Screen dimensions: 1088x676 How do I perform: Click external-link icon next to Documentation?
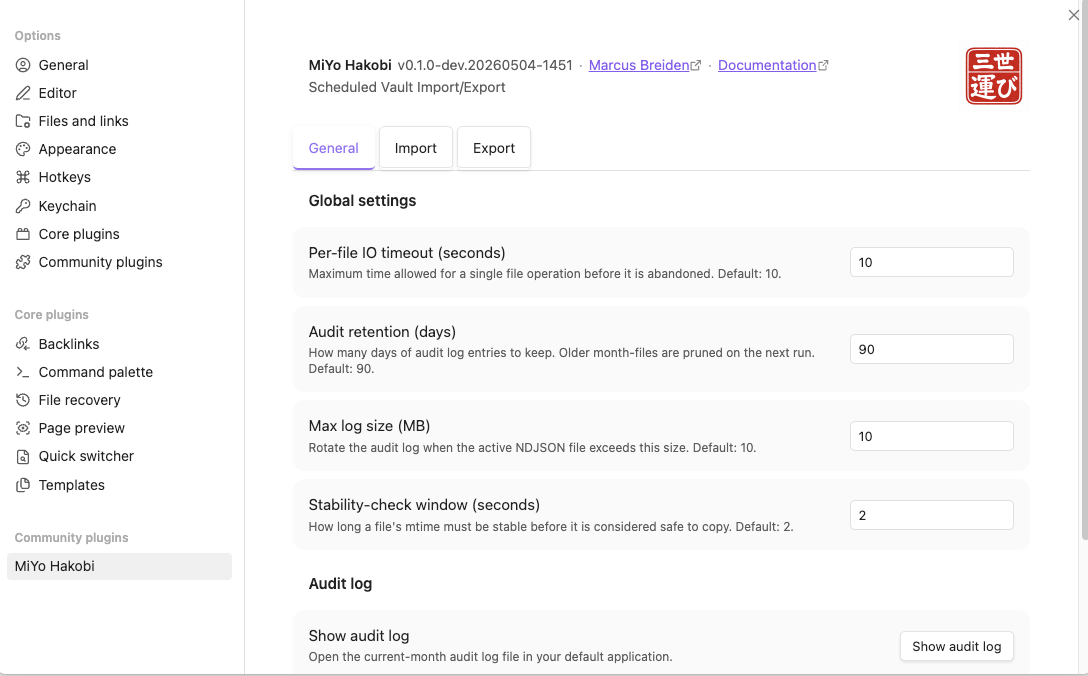point(823,65)
